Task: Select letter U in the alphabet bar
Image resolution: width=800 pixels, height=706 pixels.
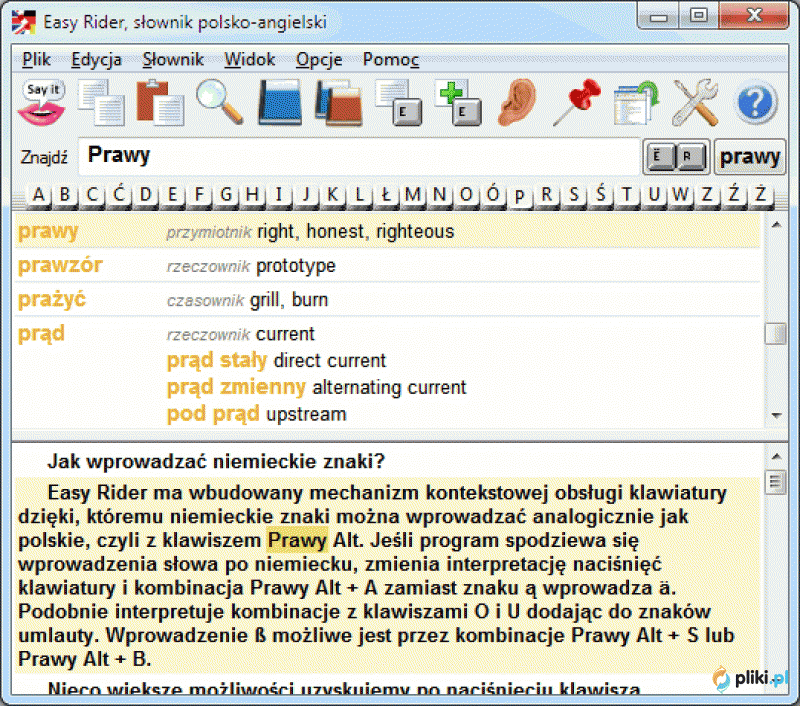Action: click(654, 195)
